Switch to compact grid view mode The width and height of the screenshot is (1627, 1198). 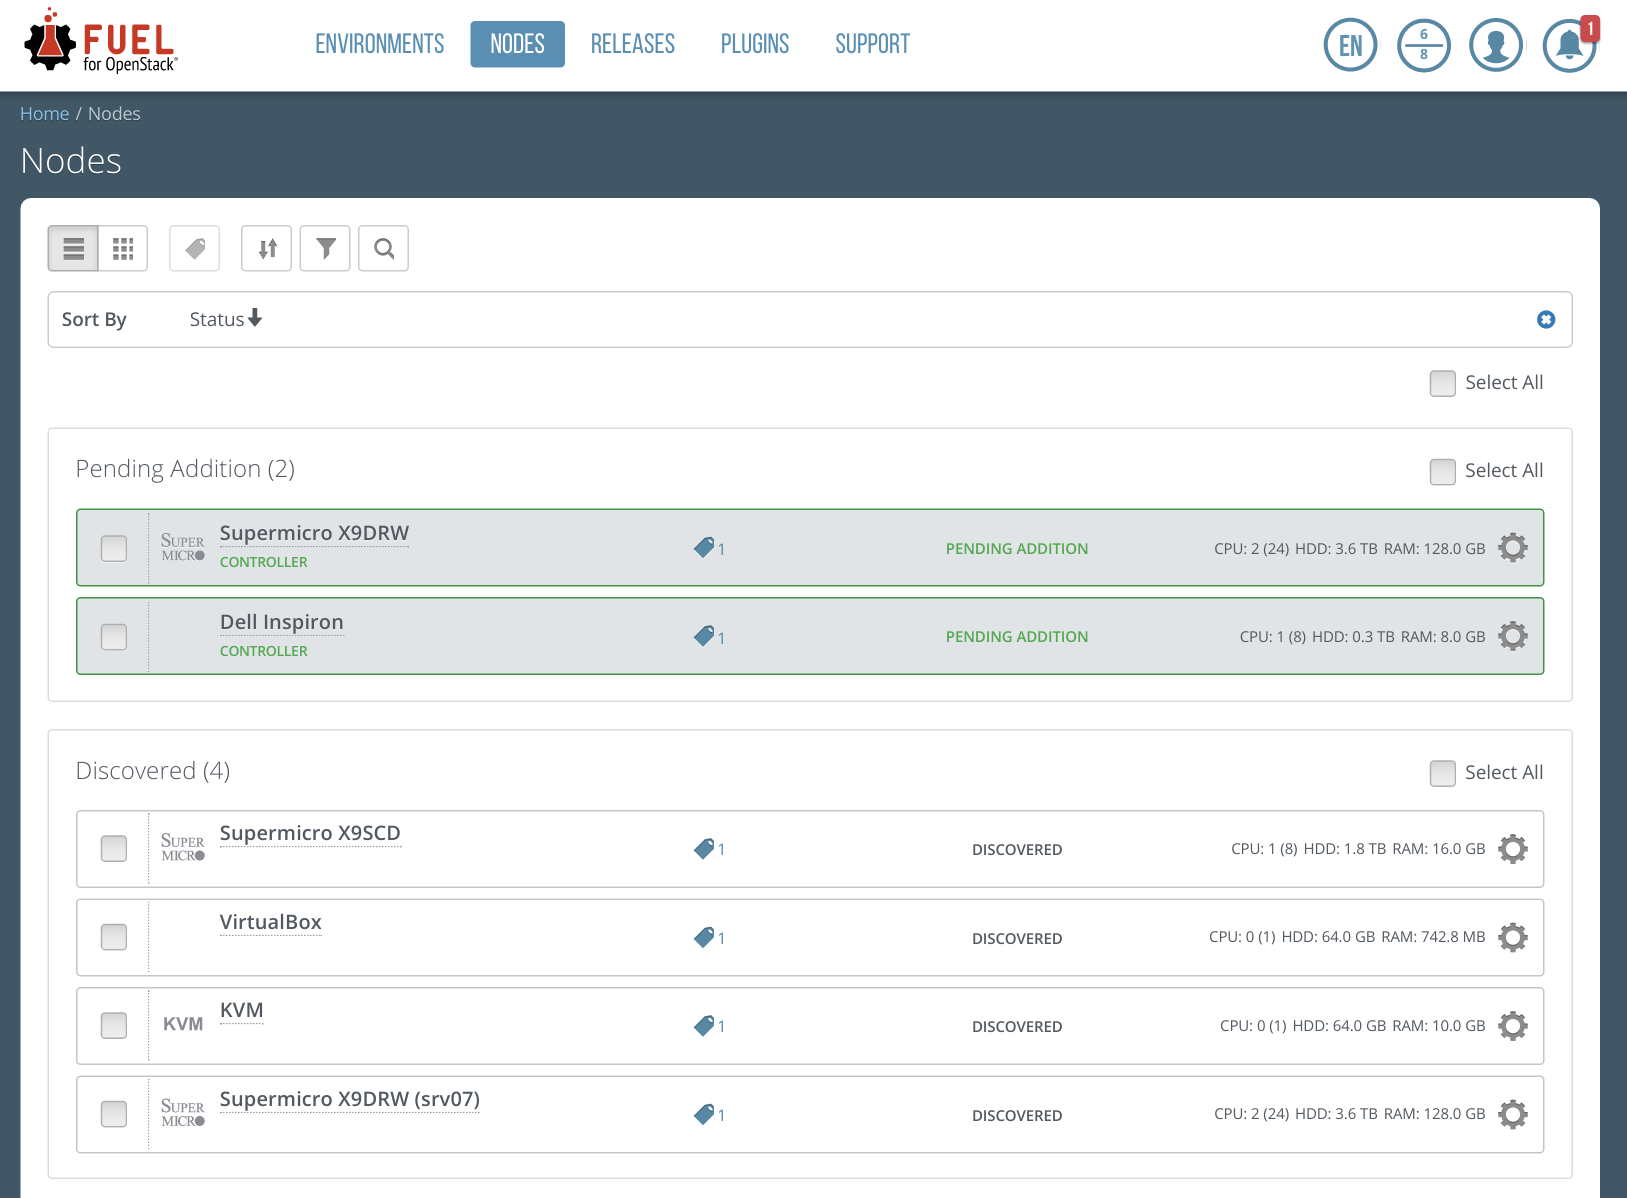pos(123,248)
